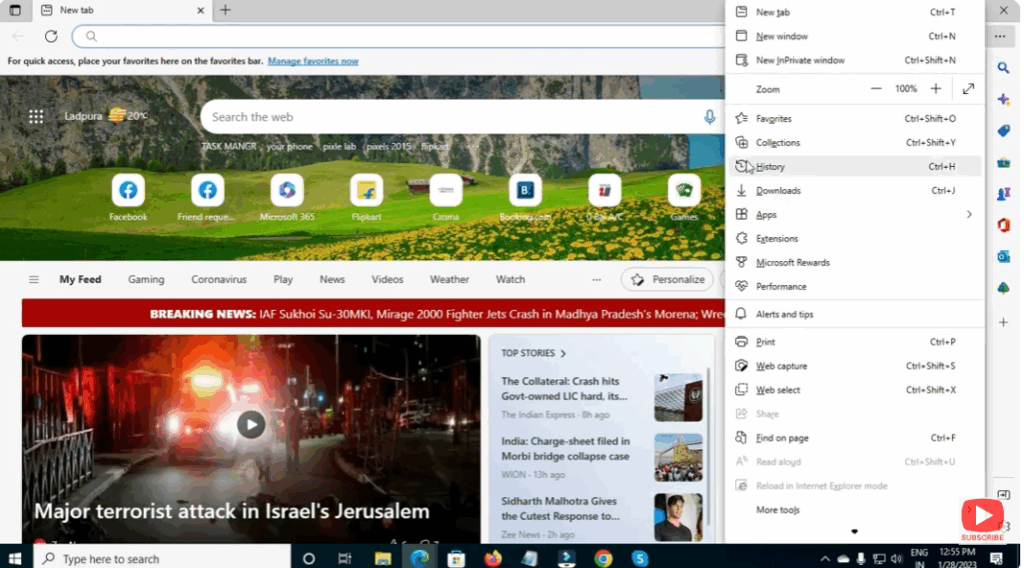Viewport: 1024px width, 568px height.
Task: Click the browser refresh button
Action: [x=51, y=37]
